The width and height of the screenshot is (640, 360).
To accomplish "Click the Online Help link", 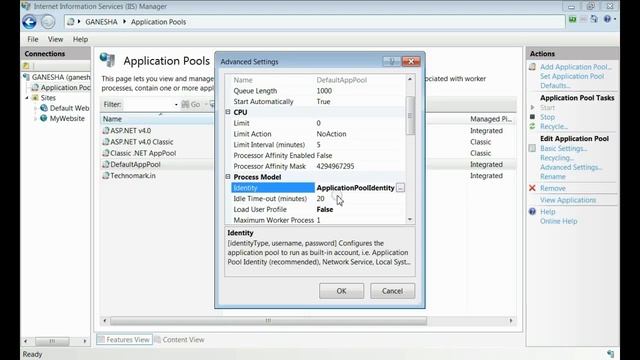I will point(558,221).
